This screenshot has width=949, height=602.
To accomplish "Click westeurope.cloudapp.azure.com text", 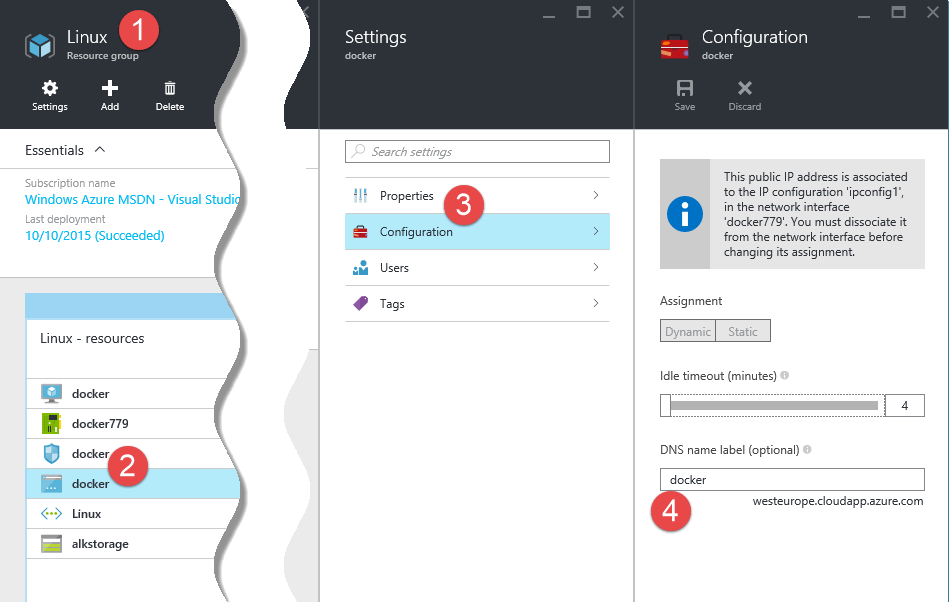I will click(838, 502).
